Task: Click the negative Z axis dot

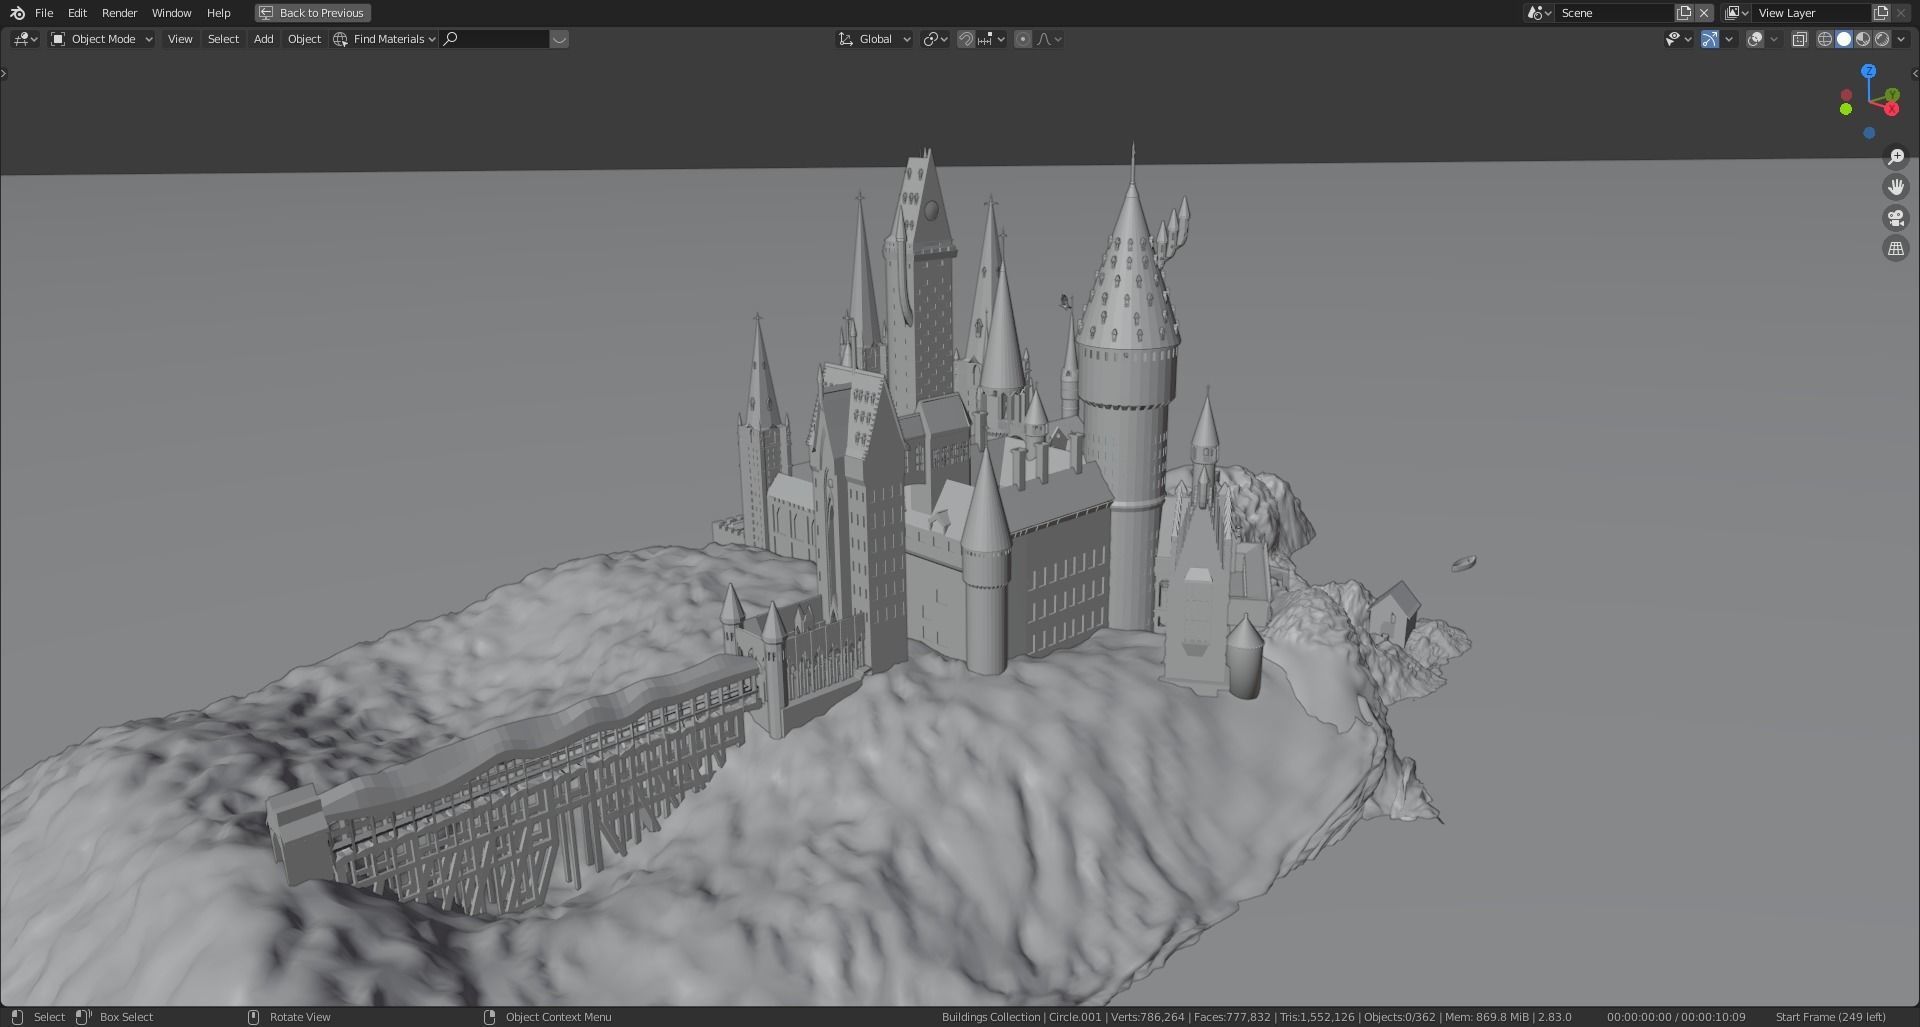Action: (1868, 133)
